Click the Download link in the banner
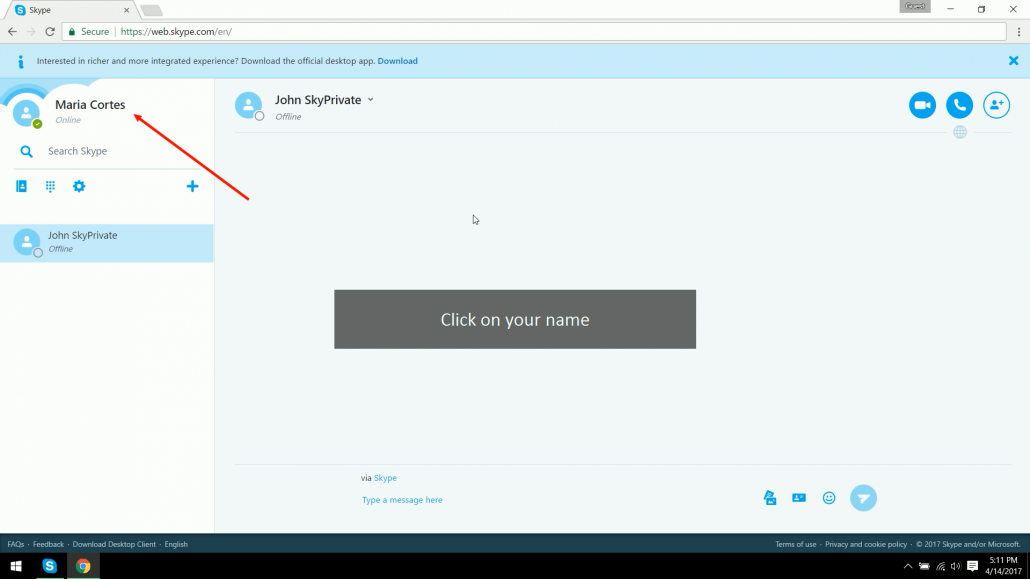This screenshot has width=1030, height=579. coord(397,61)
